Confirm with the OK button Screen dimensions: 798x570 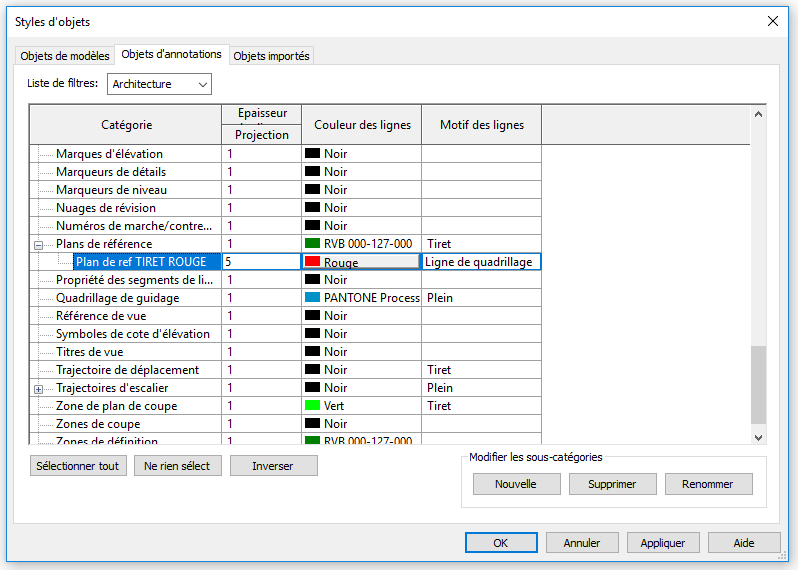point(501,543)
